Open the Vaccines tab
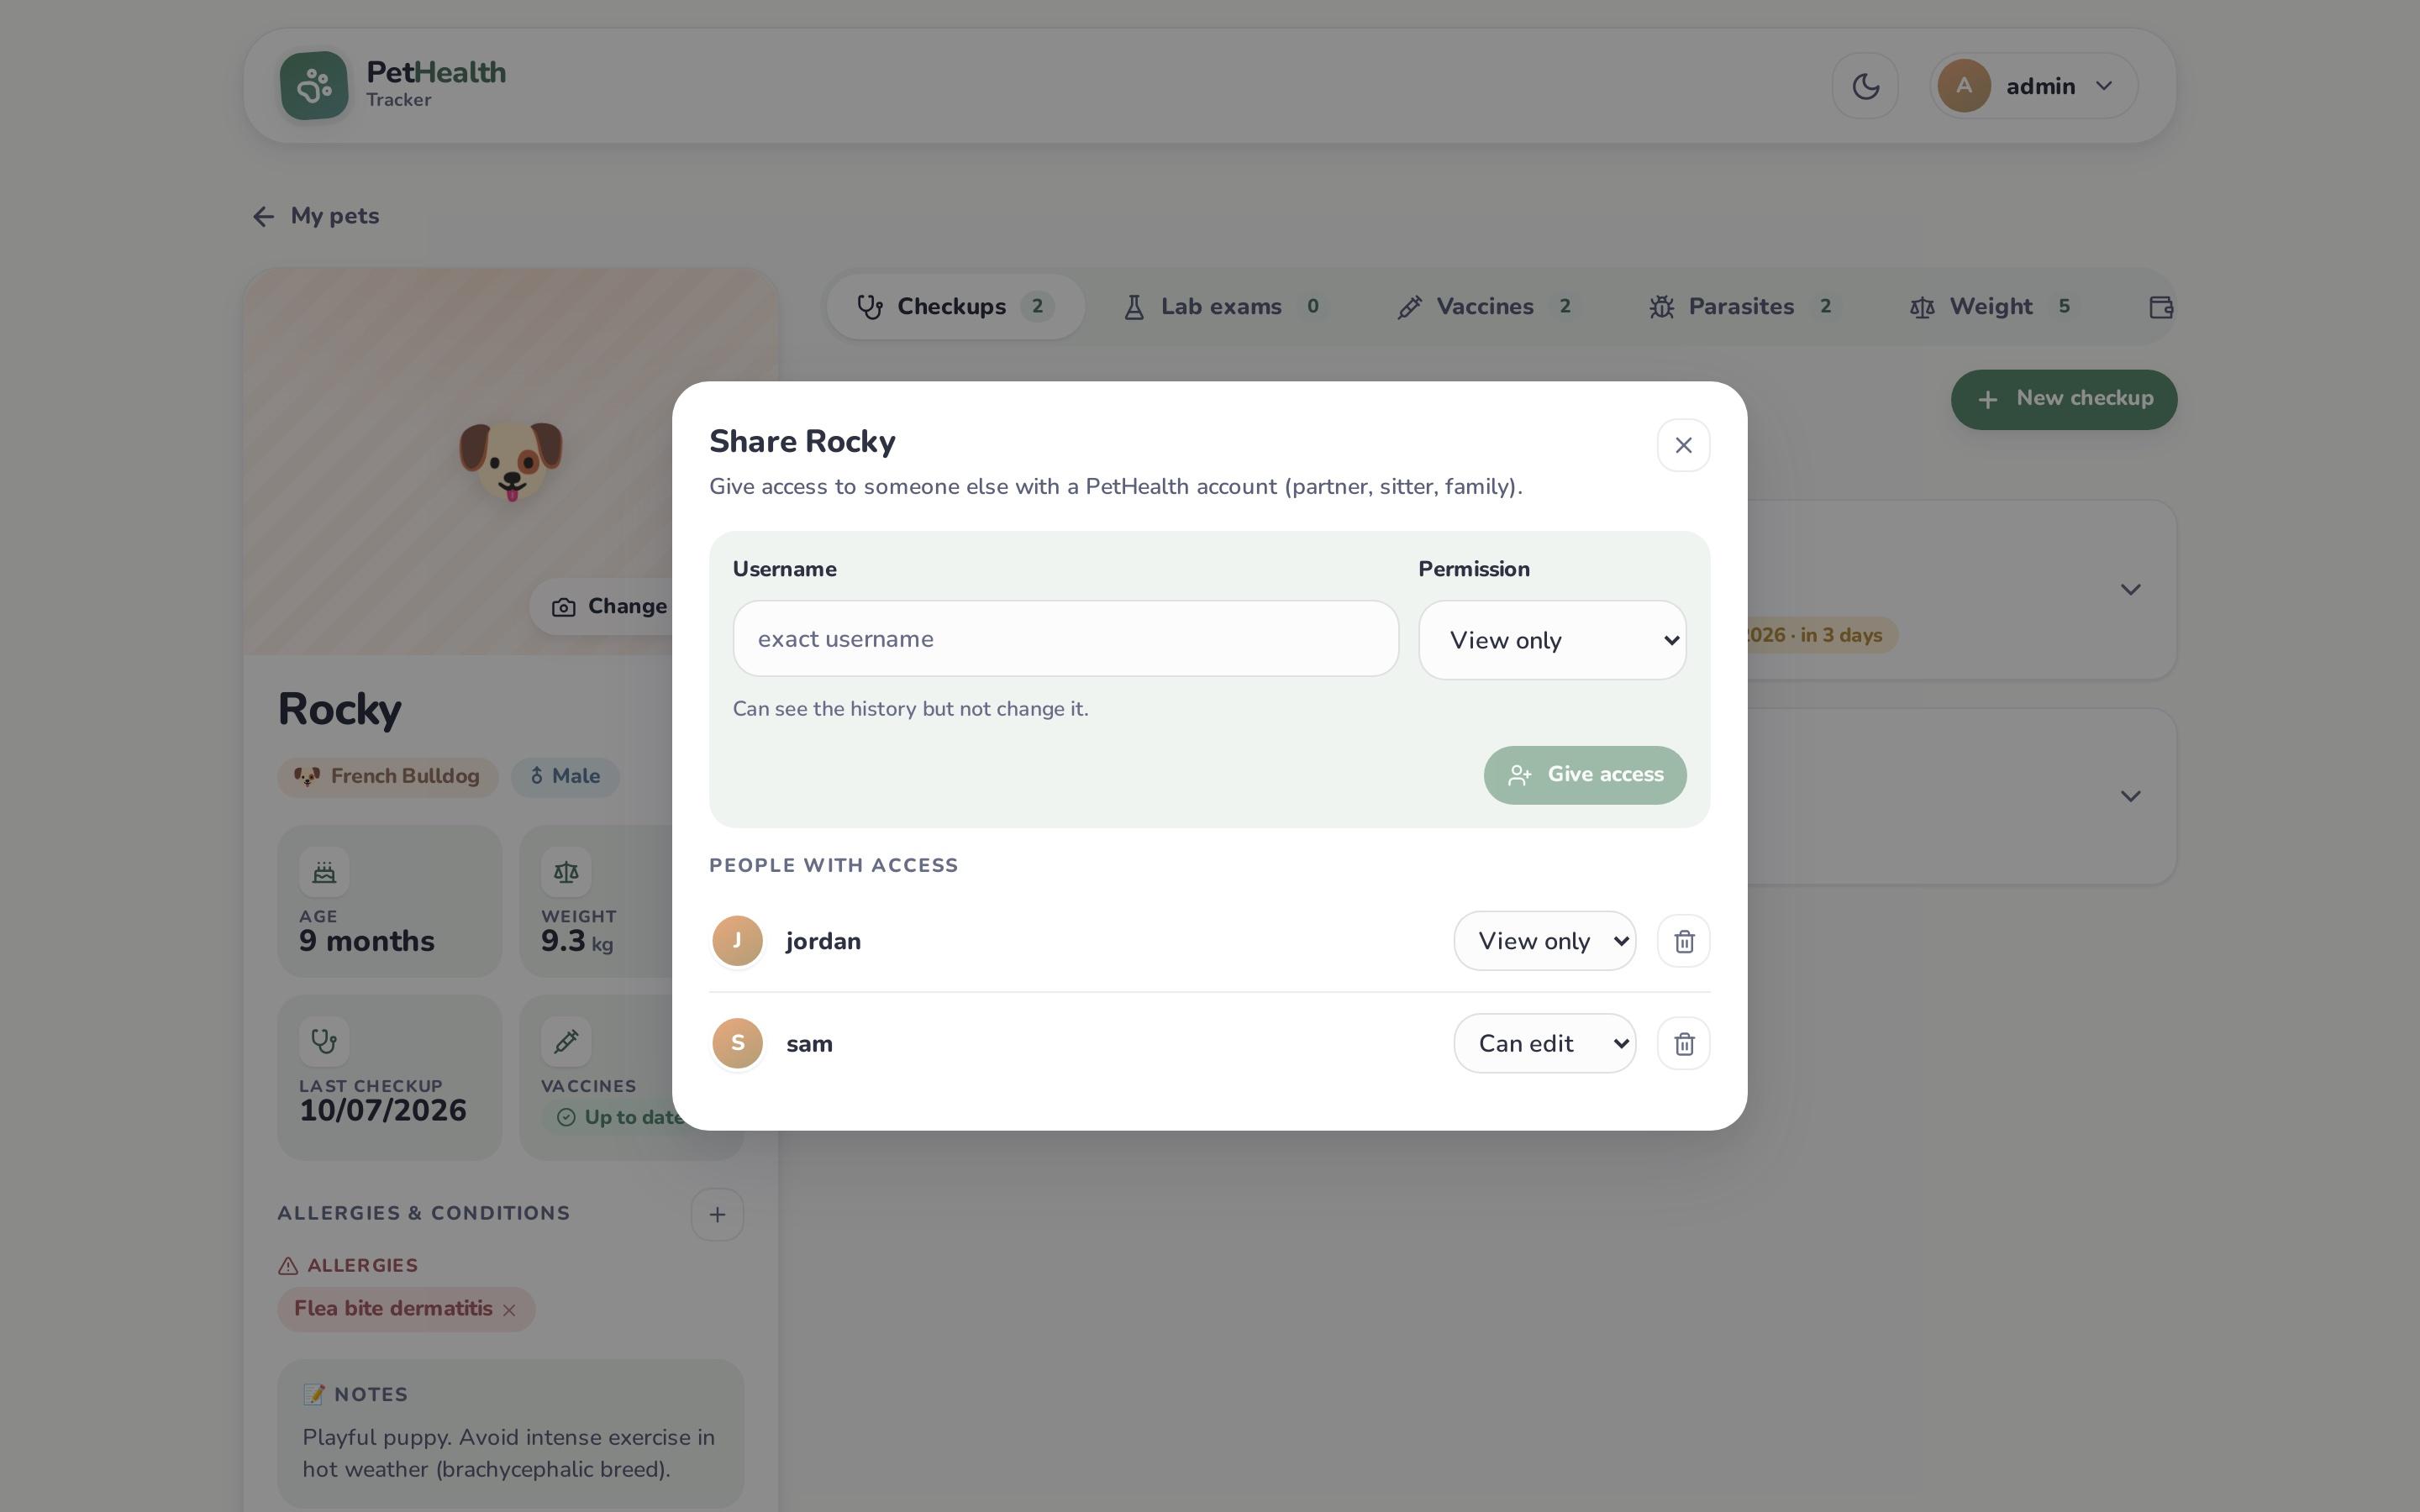 [1487, 307]
